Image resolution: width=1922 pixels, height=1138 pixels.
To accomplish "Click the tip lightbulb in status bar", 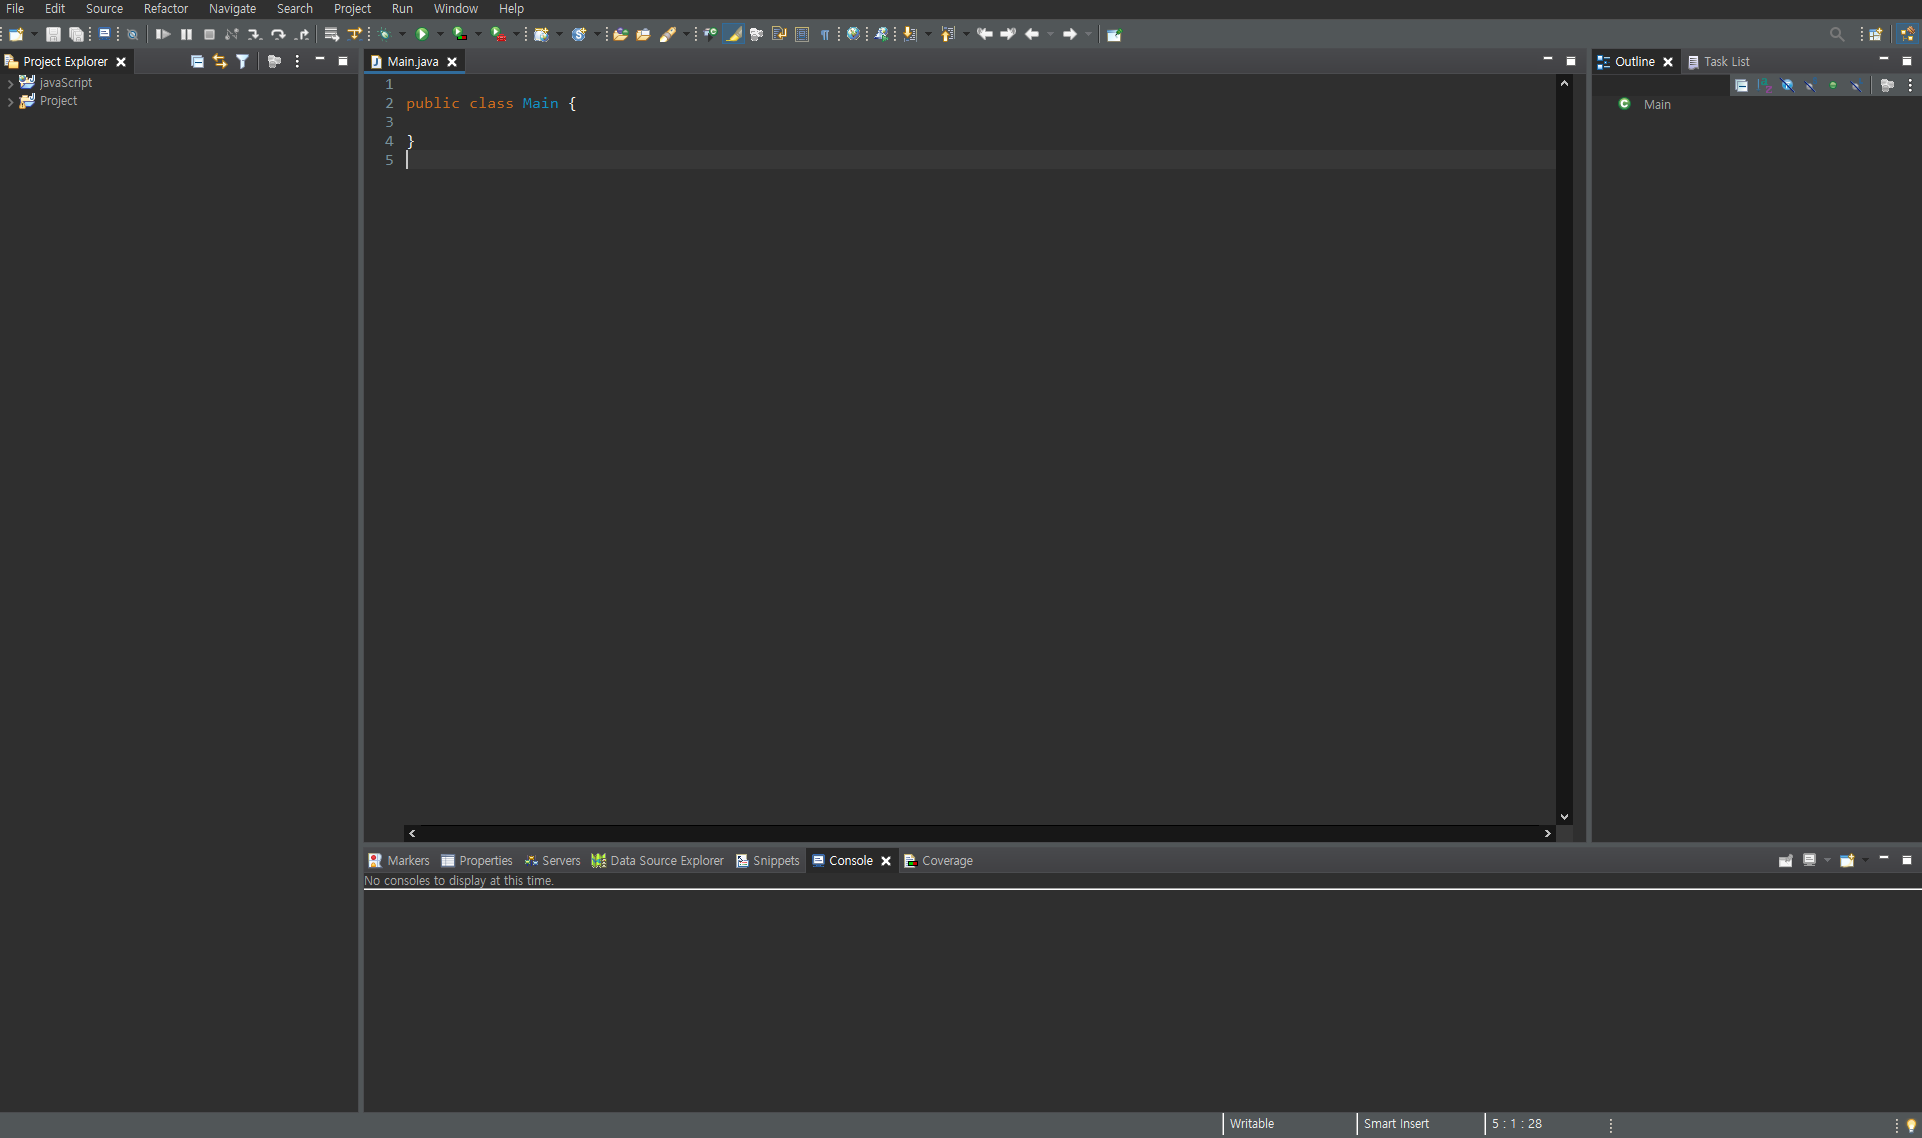I will click(1911, 1125).
